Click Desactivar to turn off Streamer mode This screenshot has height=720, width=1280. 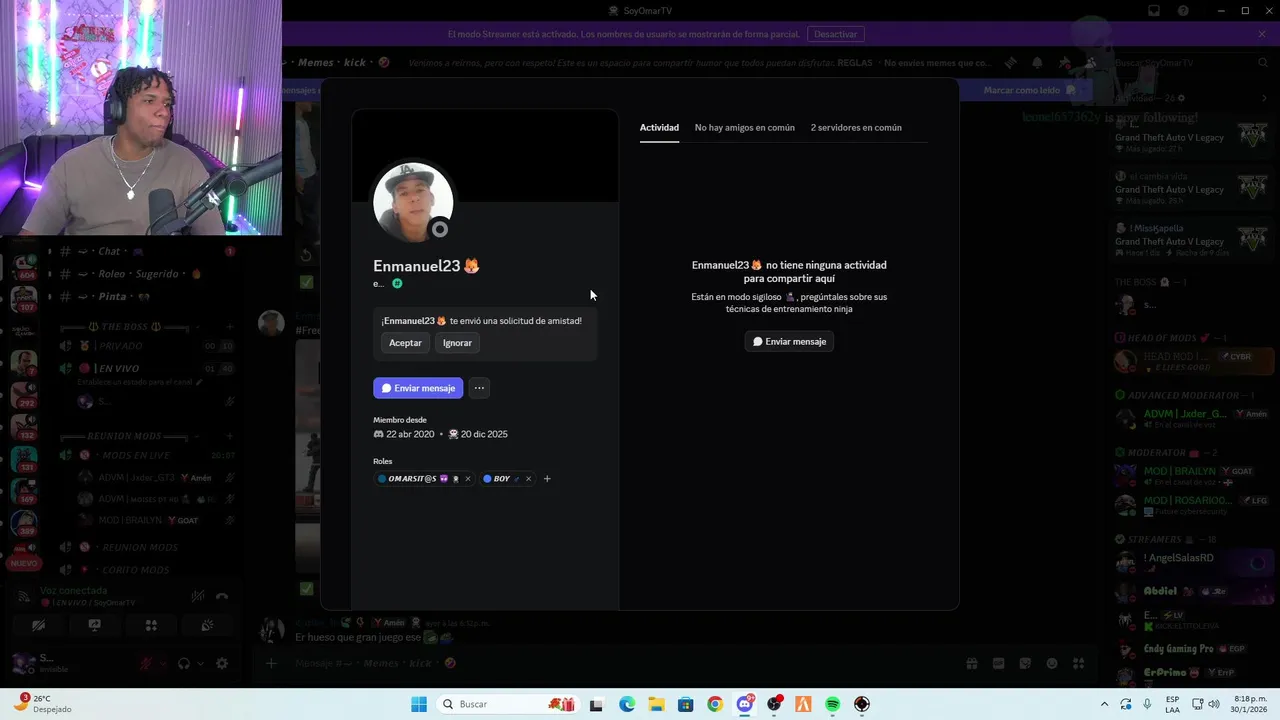[x=835, y=34]
